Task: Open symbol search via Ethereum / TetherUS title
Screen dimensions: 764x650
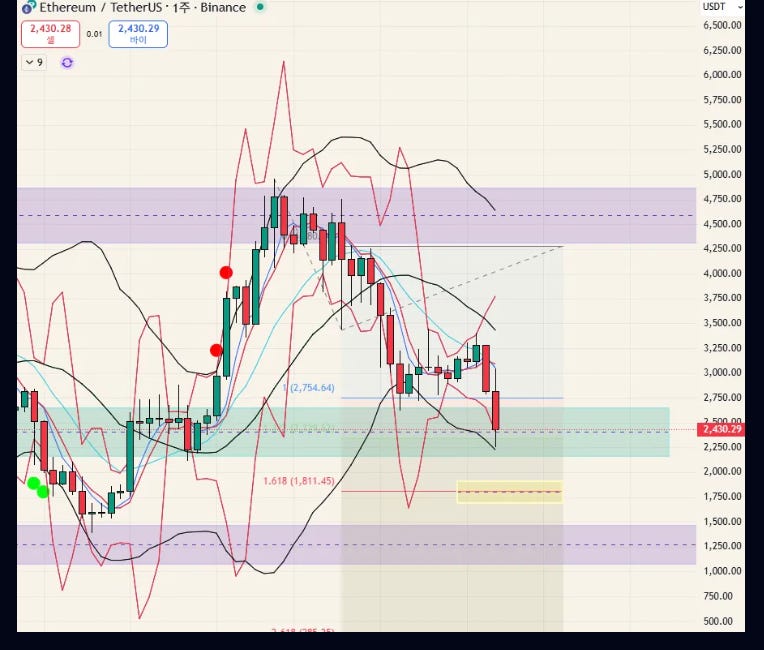Action: click(x=100, y=7)
